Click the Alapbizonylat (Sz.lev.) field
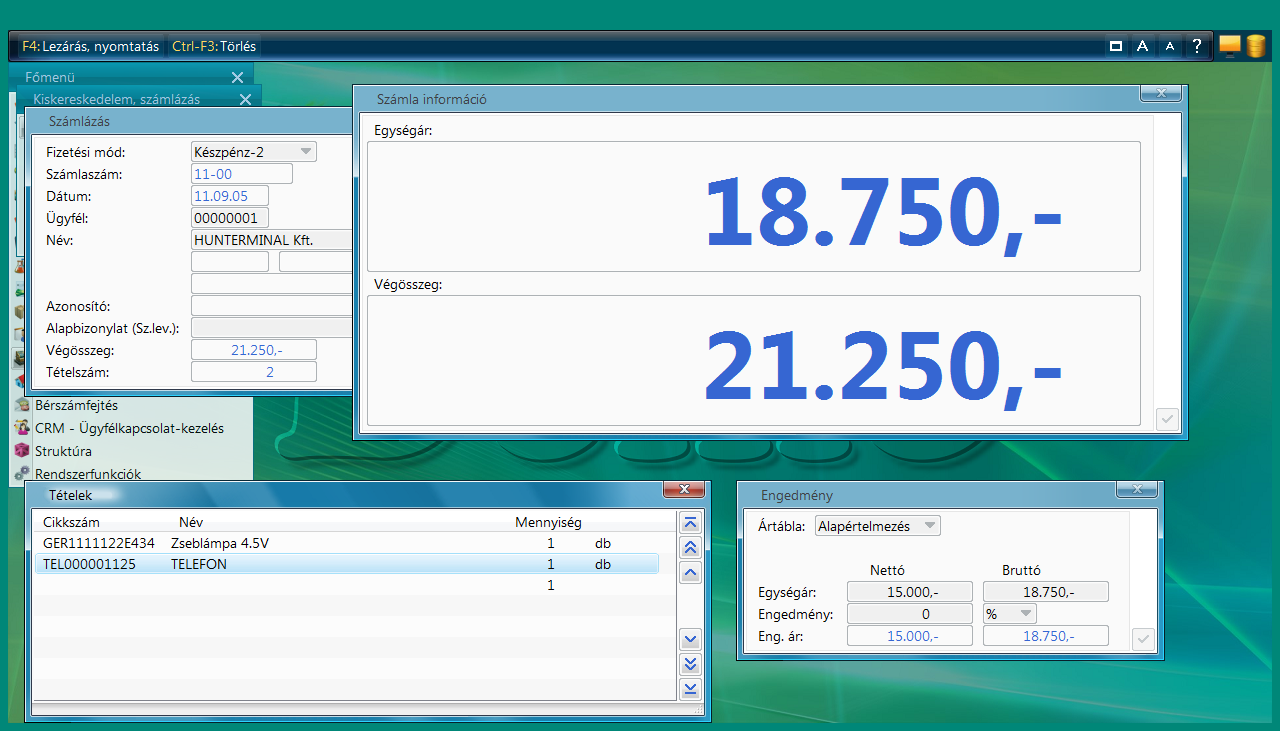This screenshot has width=1280, height=731. [272, 328]
